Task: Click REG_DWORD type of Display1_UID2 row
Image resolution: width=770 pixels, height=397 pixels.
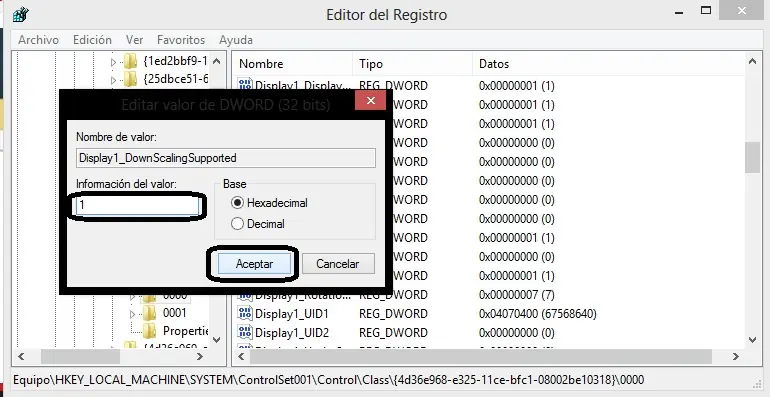Action: tap(393, 333)
